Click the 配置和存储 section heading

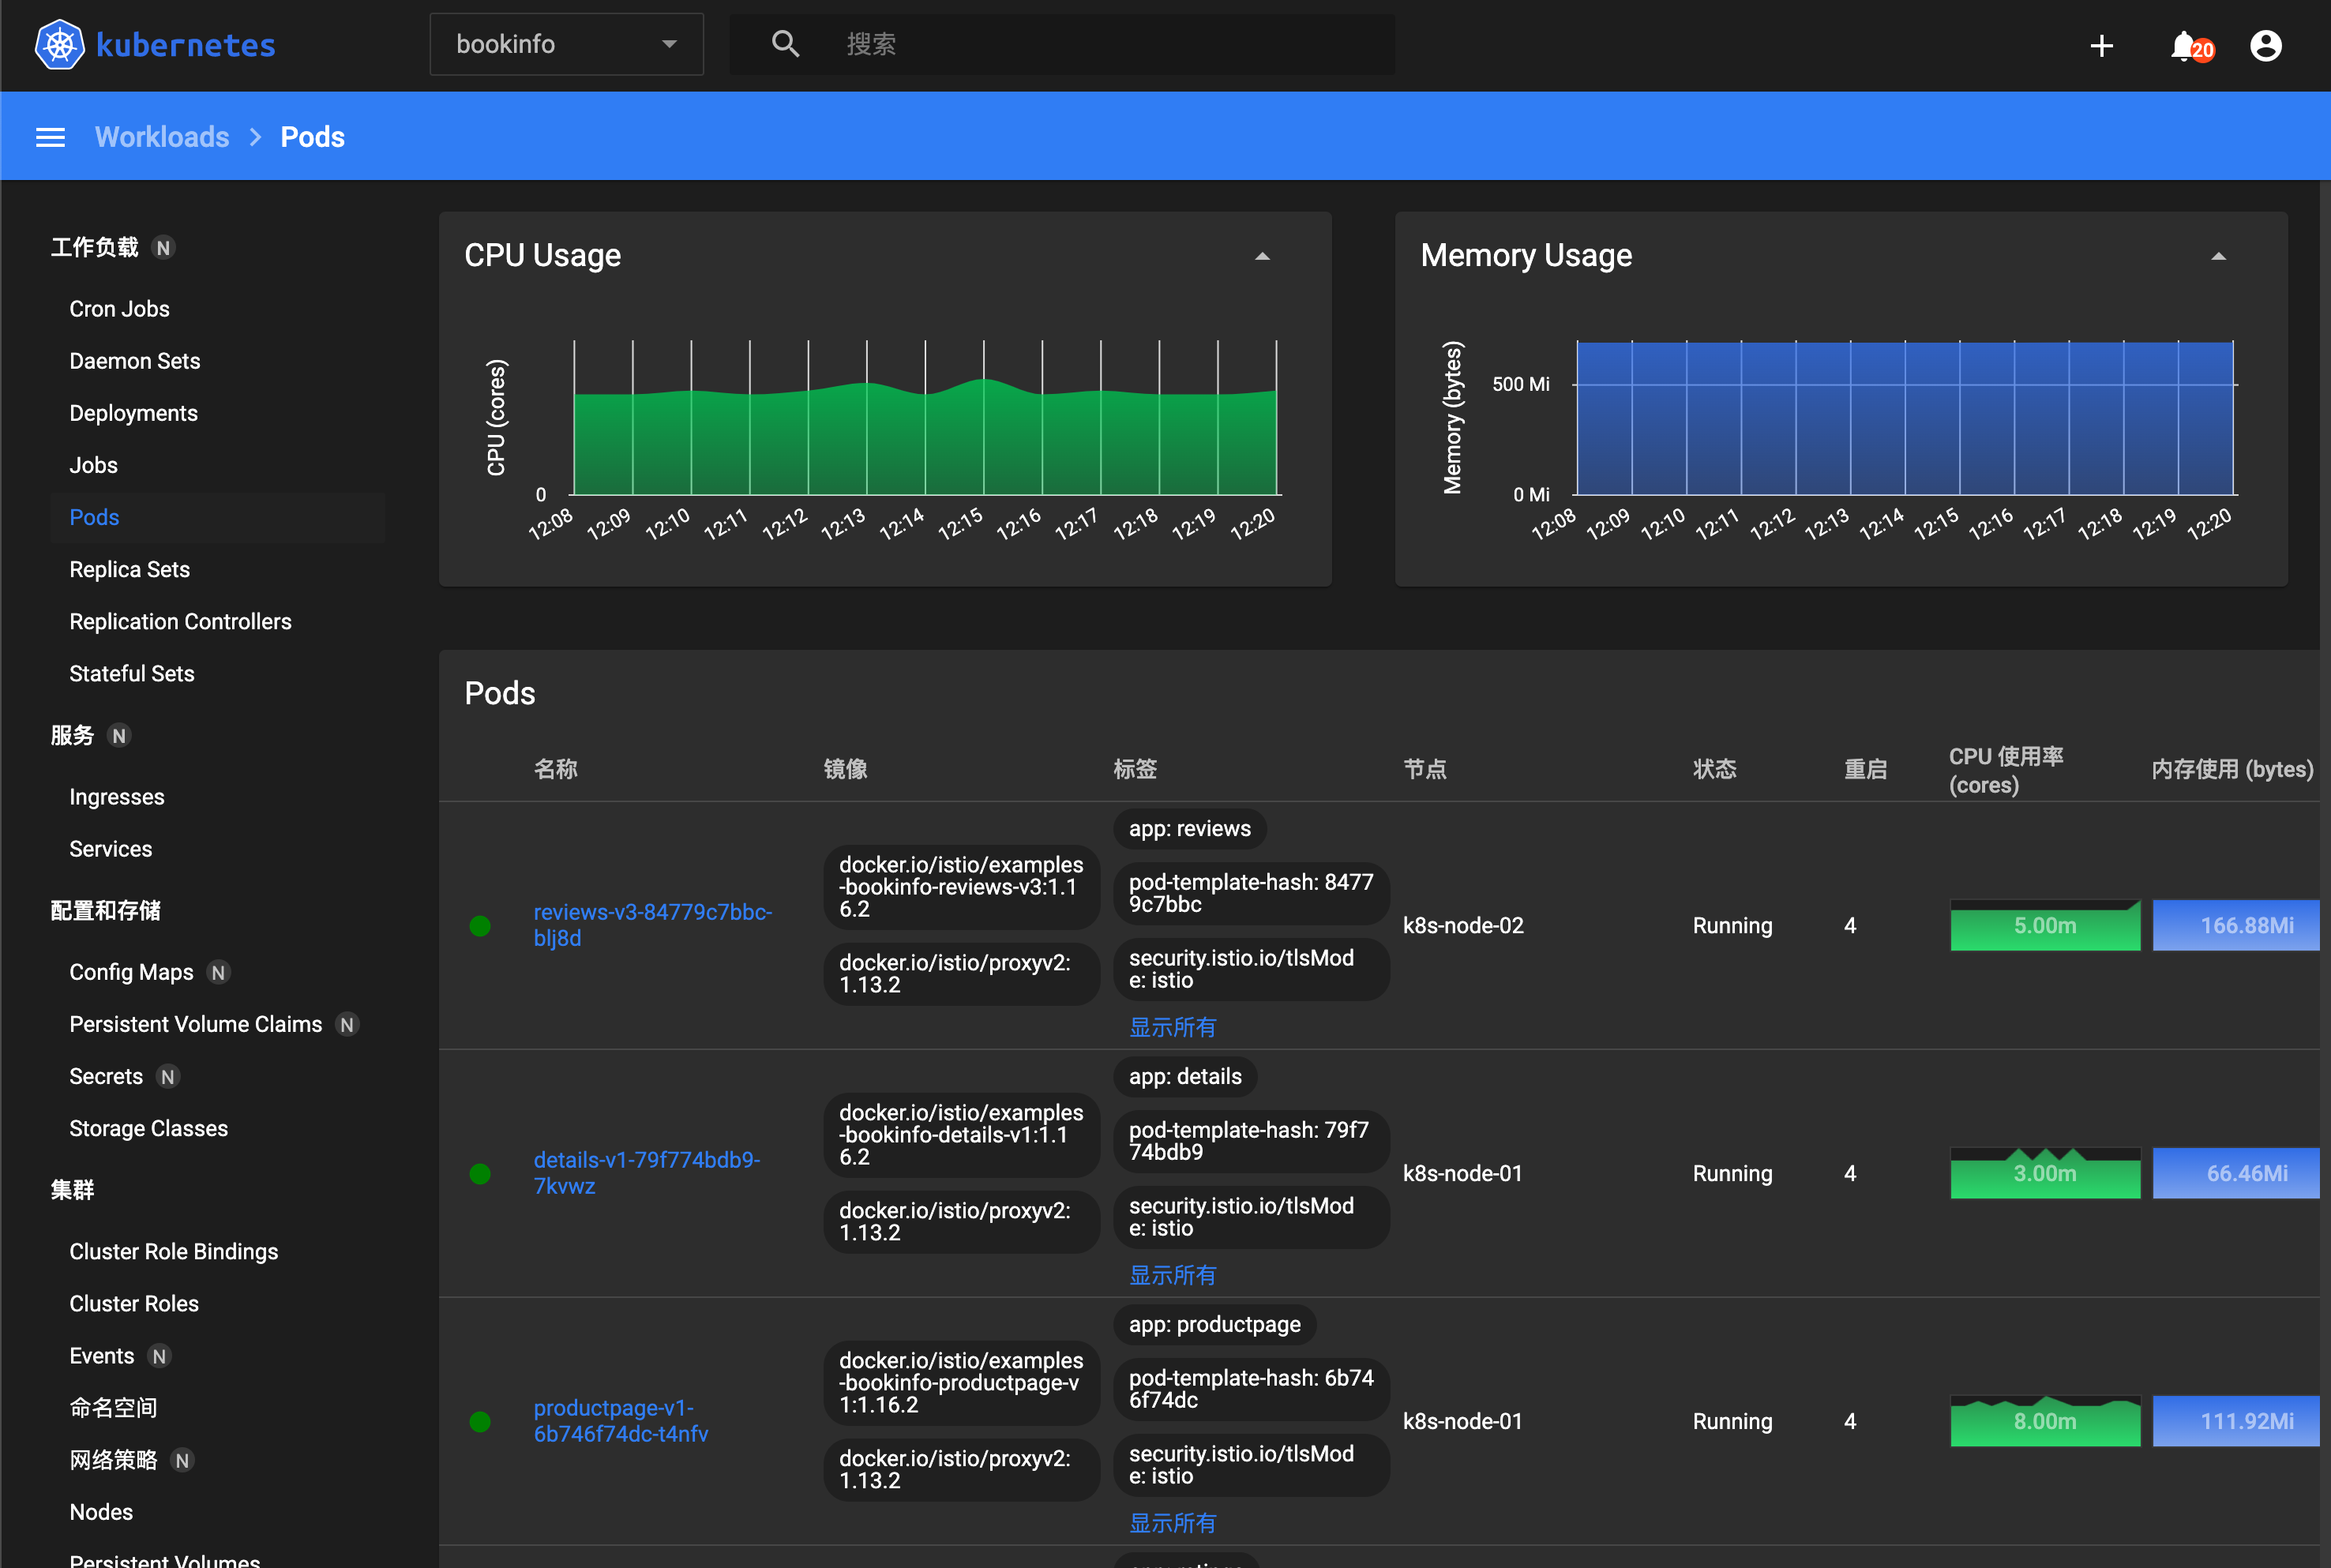(105, 910)
